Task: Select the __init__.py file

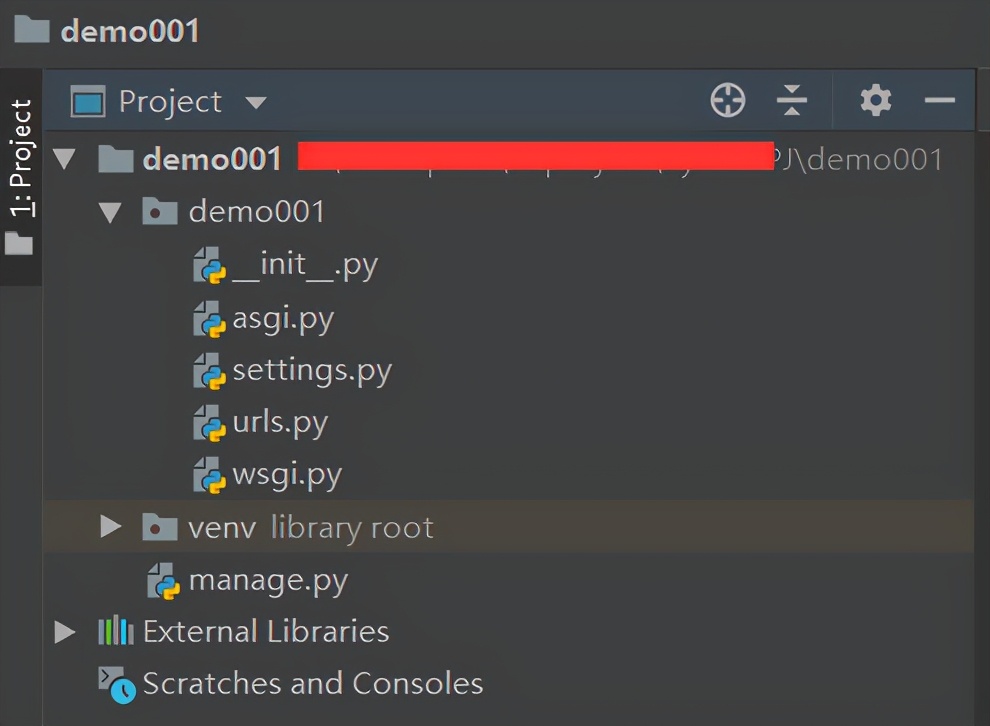Action: (305, 264)
